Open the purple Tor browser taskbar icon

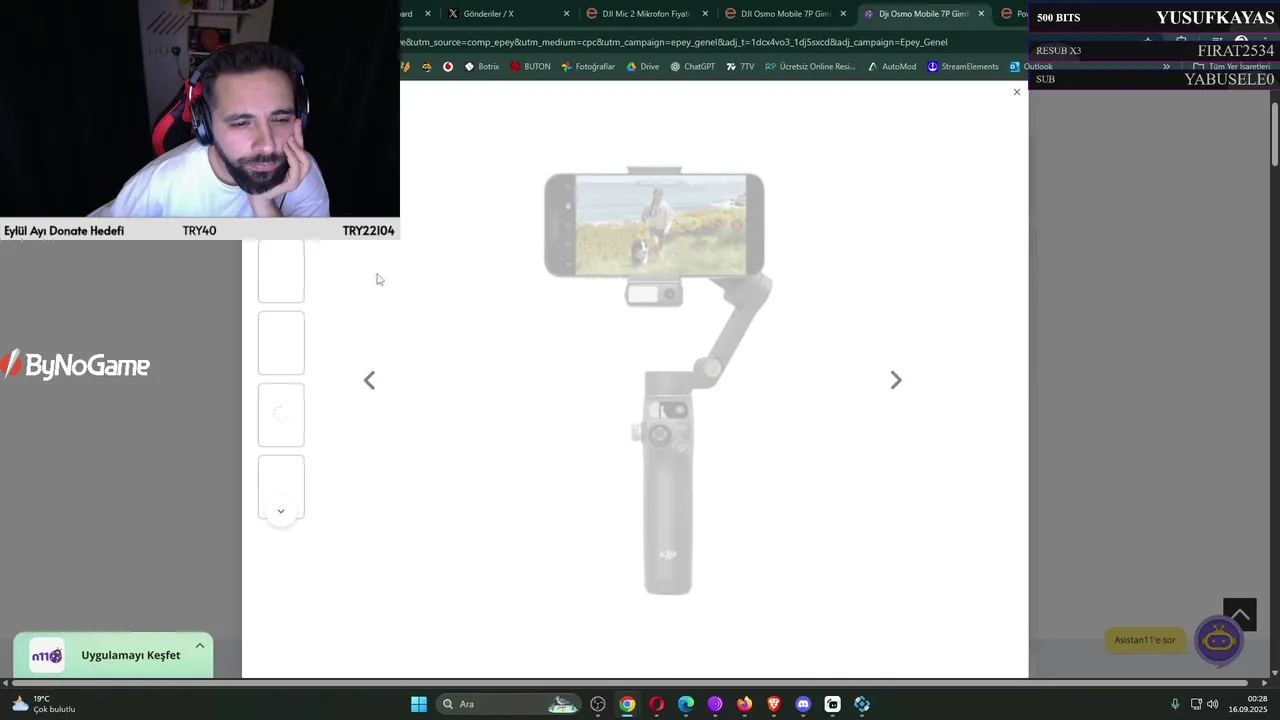point(715,704)
